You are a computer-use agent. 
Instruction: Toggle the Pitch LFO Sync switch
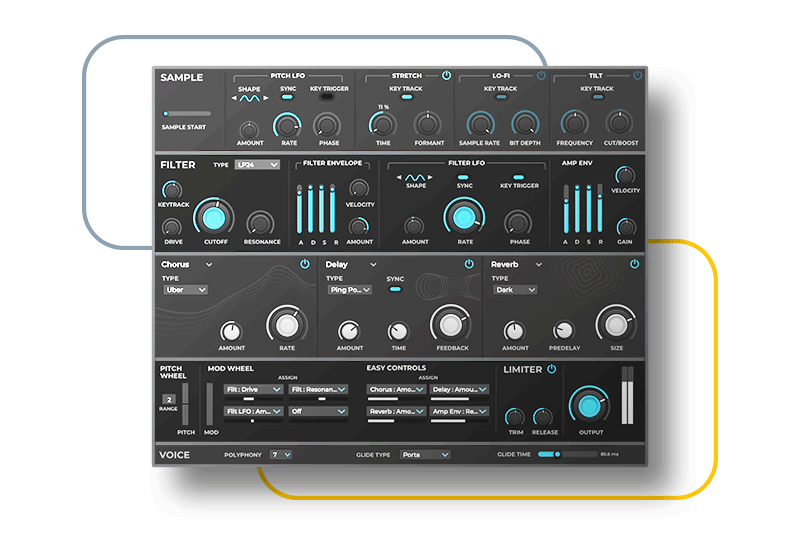coord(288,99)
